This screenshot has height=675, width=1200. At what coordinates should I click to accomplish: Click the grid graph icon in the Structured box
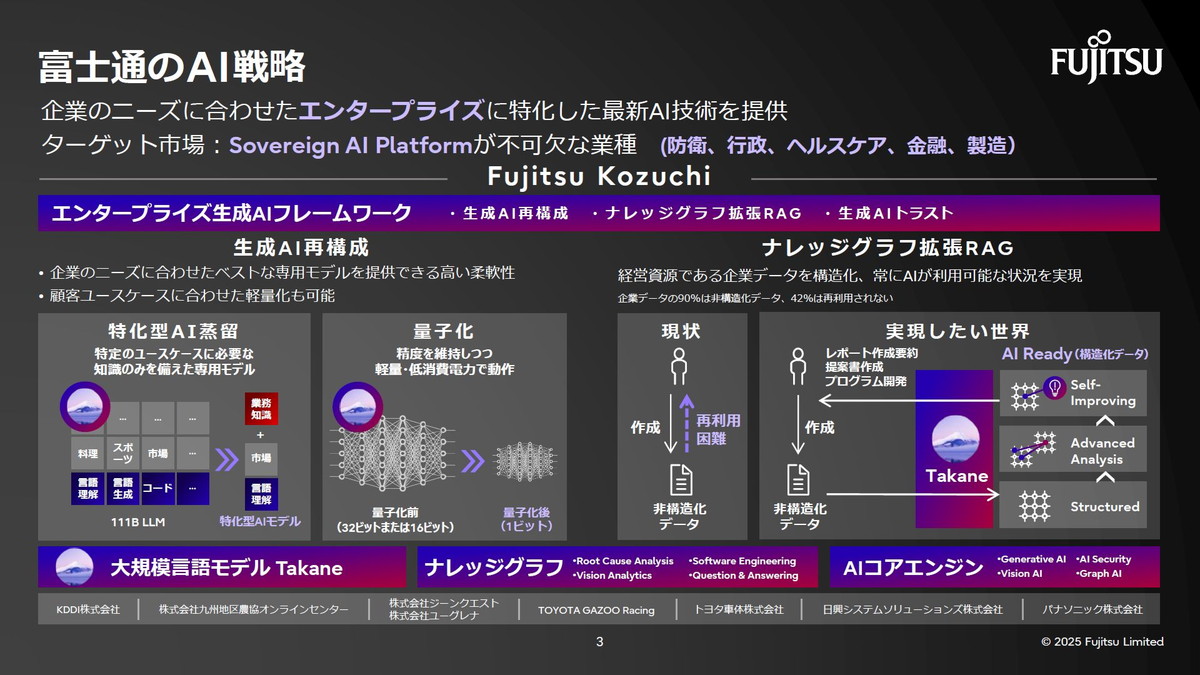1033,505
